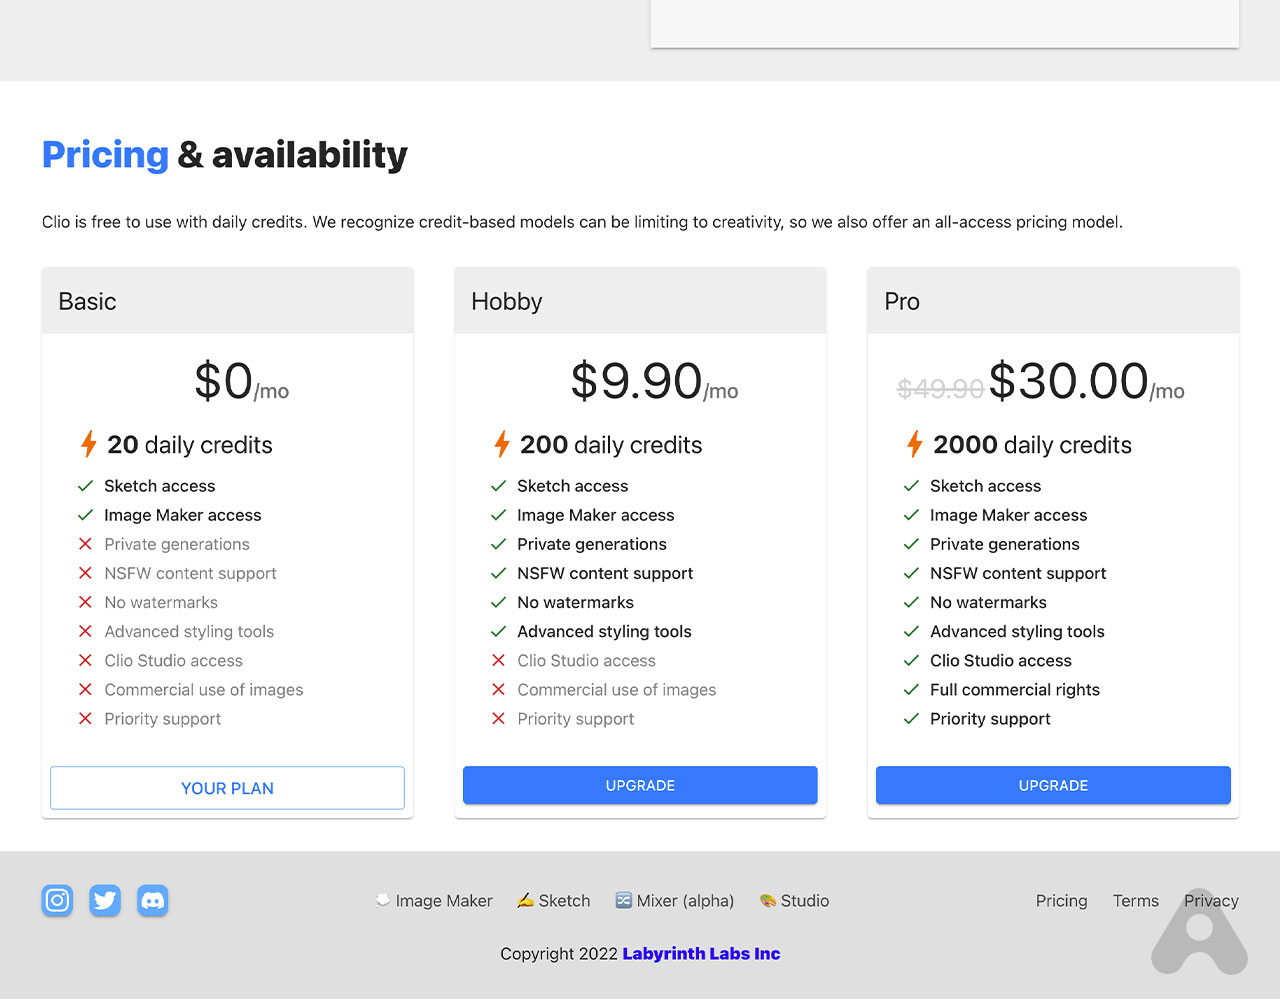The height and width of the screenshot is (1000, 1280).
Task: Click red X beside Hobby Priority support
Action: pyautogui.click(x=498, y=719)
